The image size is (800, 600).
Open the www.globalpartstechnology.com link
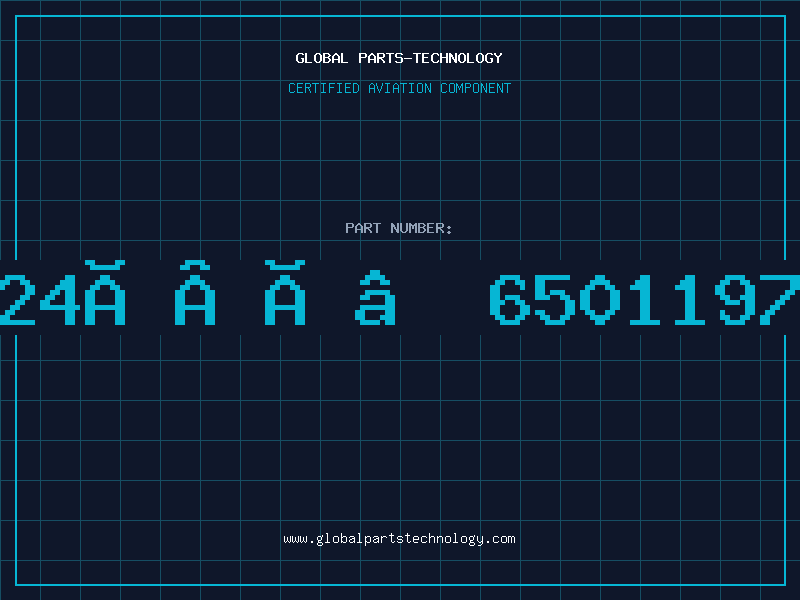click(x=399, y=539)
